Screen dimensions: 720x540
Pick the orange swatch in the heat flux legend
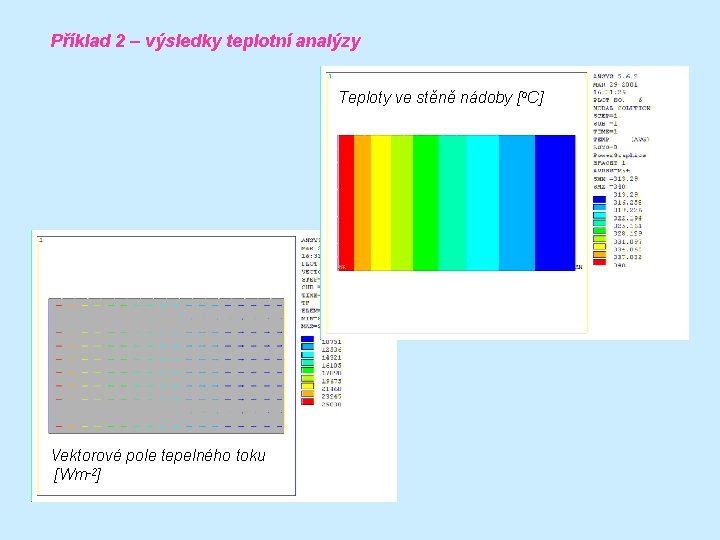[307, 394]
